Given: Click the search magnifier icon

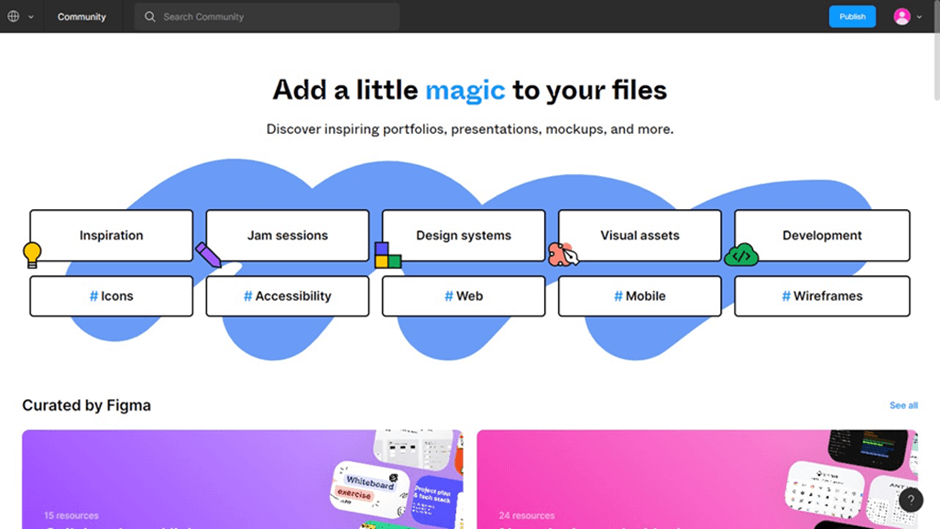Looking at the screenshot, I should 150,17.
